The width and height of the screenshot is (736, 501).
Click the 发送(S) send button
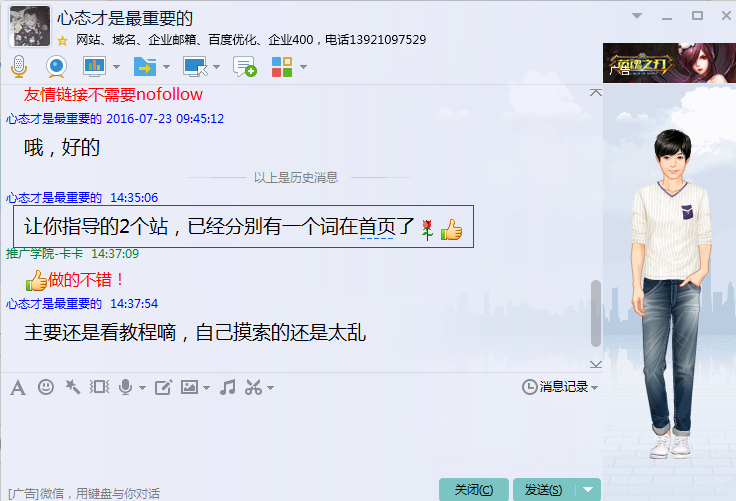click(544, 490)
